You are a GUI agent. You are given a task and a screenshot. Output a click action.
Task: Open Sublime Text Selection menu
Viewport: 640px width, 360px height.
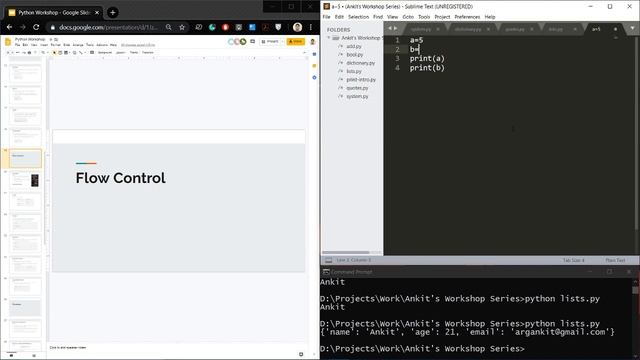pyautogui.click(x=358, y=17)
